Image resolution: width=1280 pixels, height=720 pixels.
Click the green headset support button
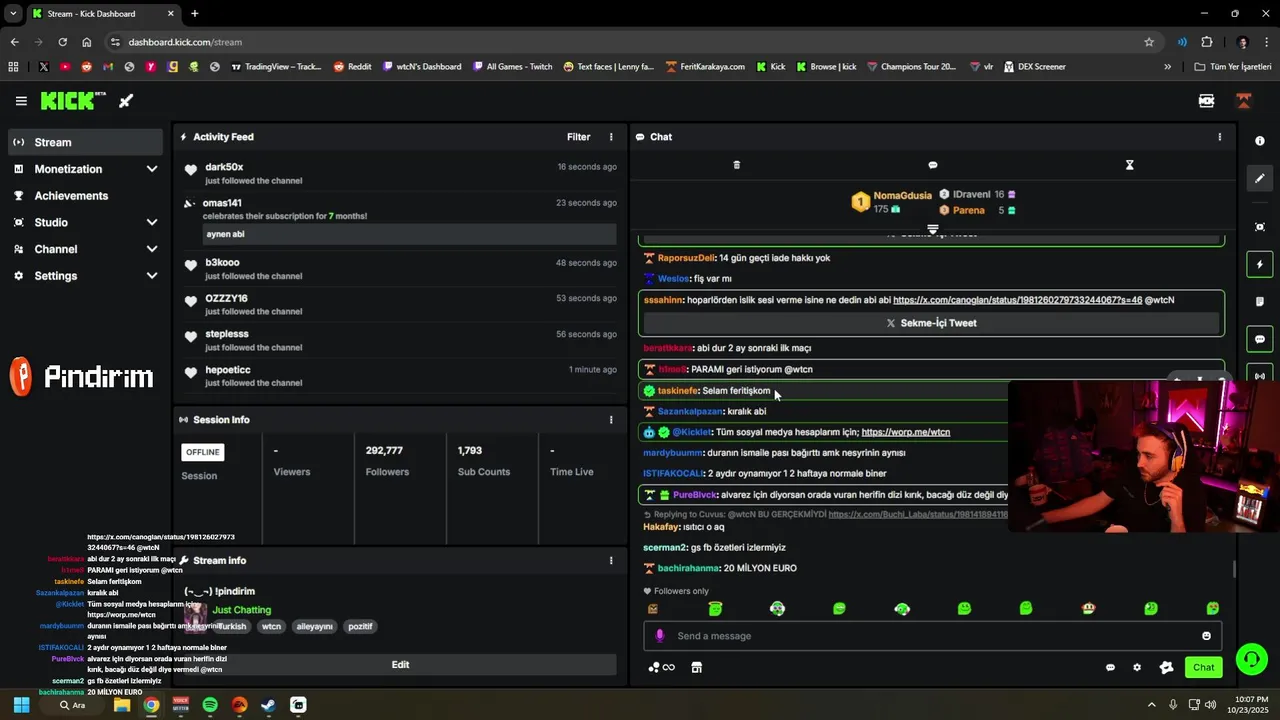pyautogui.click(x=1251, y=659)
